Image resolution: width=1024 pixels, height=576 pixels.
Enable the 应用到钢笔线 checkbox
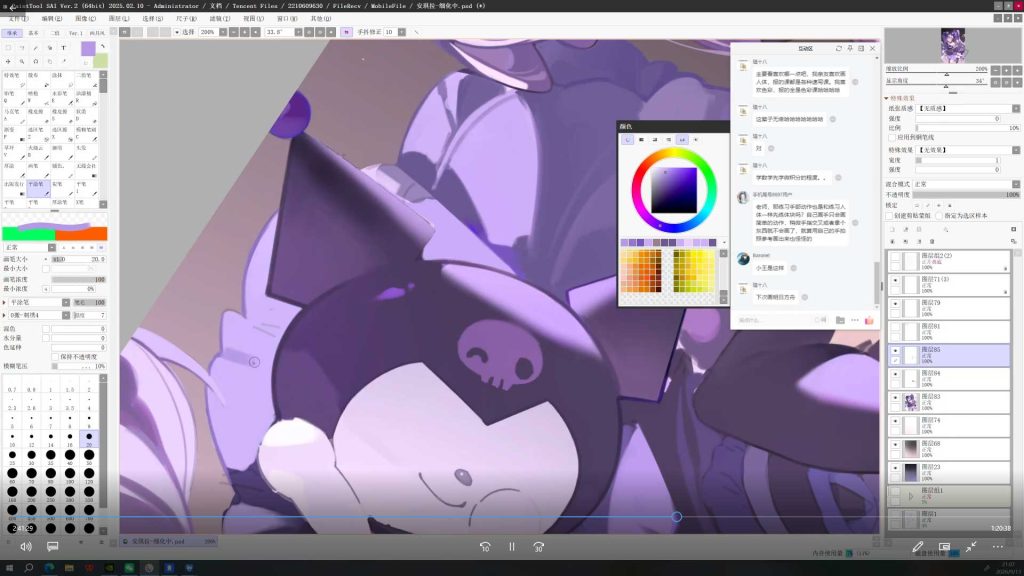point(892,138)
